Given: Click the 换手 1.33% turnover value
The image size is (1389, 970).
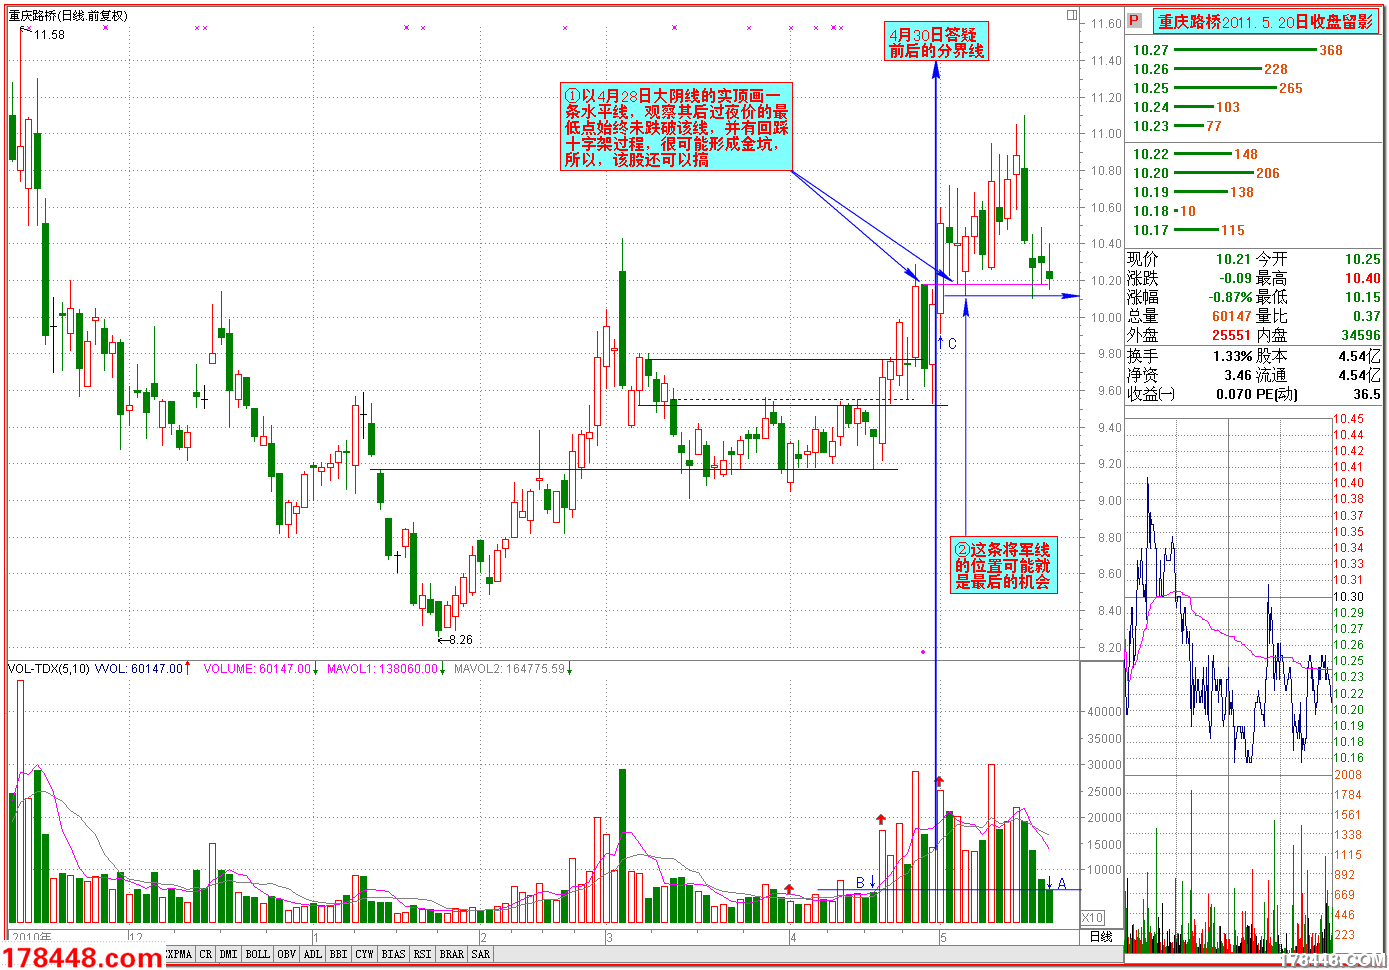Looking at the screenshot, I should 1232,356.
